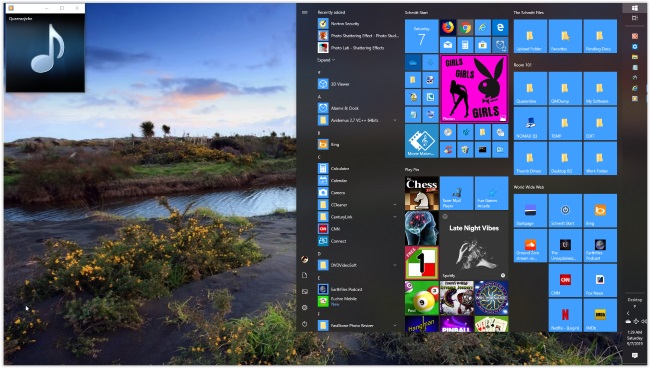
Task: Open the OneDrive cloud tile
Action: point(413,63)
